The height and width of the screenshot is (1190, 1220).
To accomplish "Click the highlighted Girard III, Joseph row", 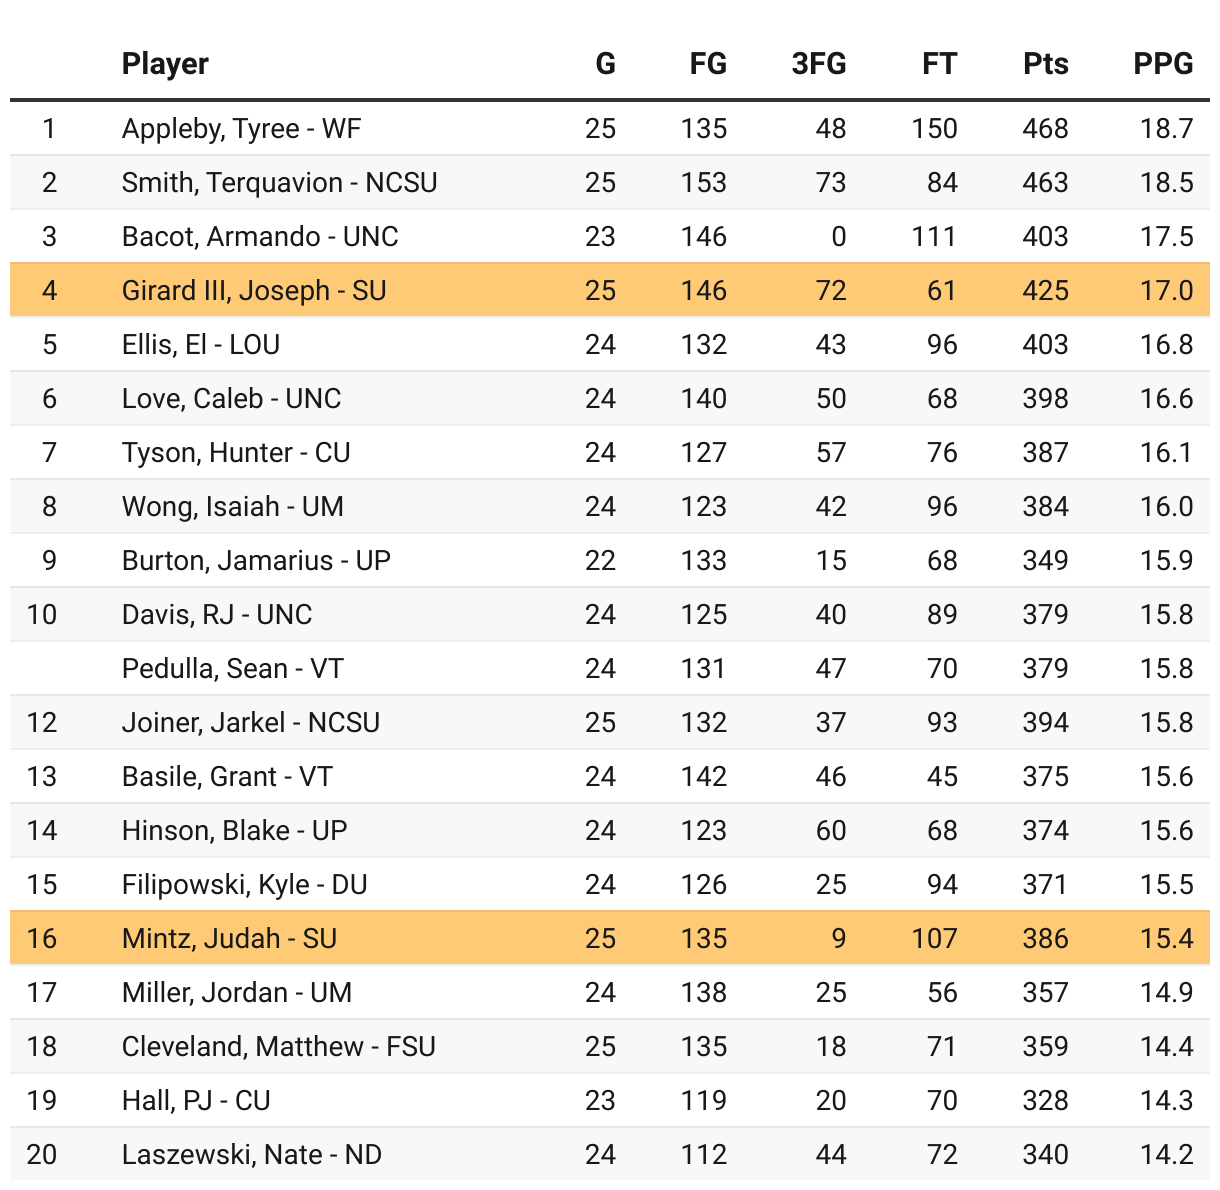I will (610, 290).
